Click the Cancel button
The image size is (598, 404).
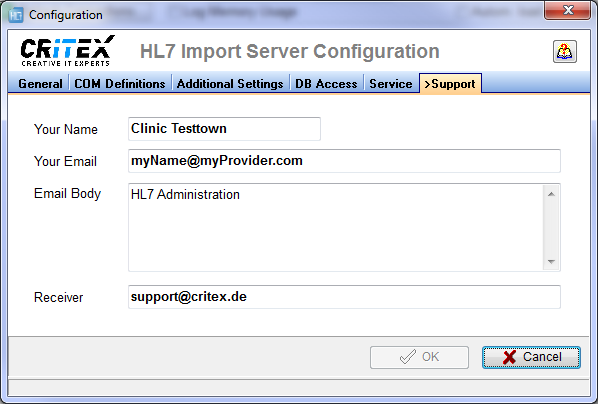point(531,357)
